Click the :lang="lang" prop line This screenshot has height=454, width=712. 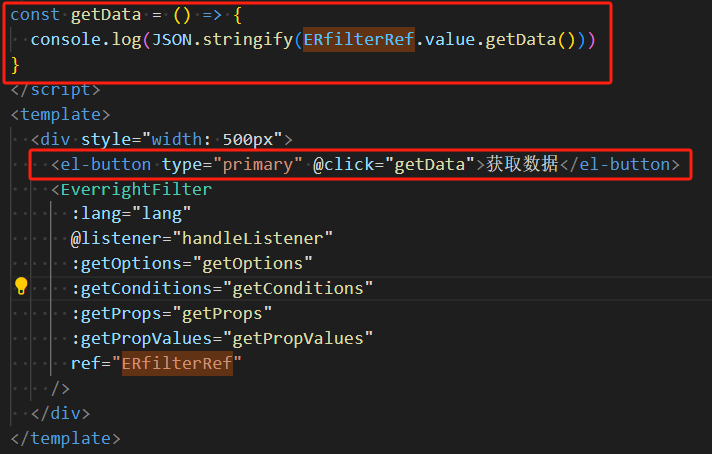tap(130, 214)
